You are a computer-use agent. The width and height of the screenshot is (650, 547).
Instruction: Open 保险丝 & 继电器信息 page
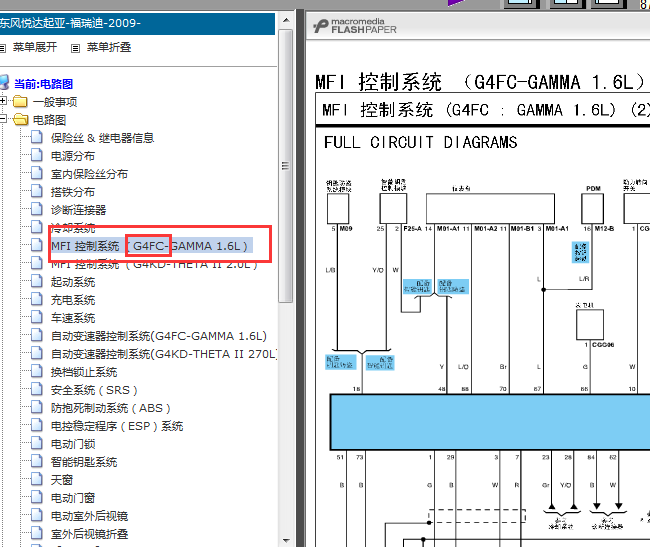(x=102, y=138)
